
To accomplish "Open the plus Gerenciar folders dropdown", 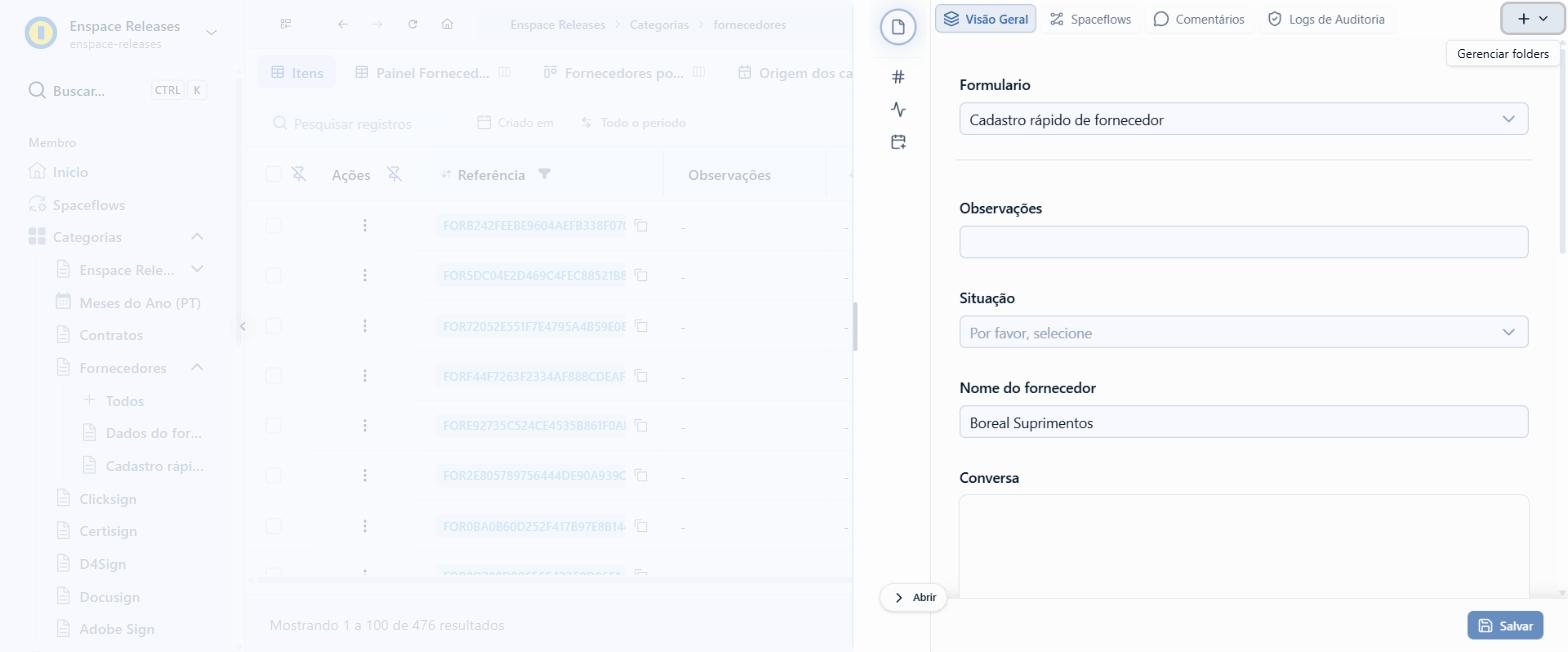I will (x=1532, y=18).
